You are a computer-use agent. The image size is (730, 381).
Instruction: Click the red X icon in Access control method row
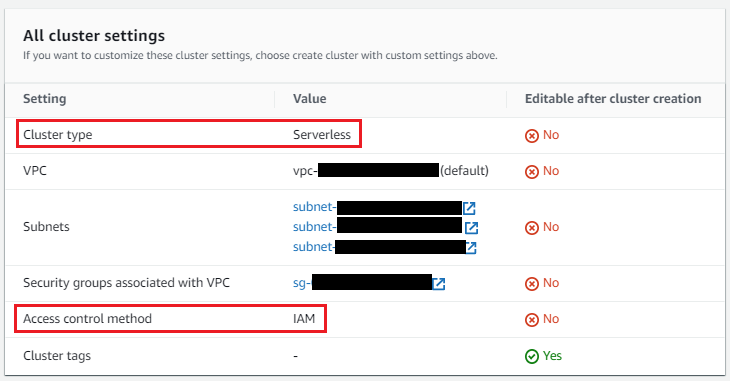[x=532, y=320]
